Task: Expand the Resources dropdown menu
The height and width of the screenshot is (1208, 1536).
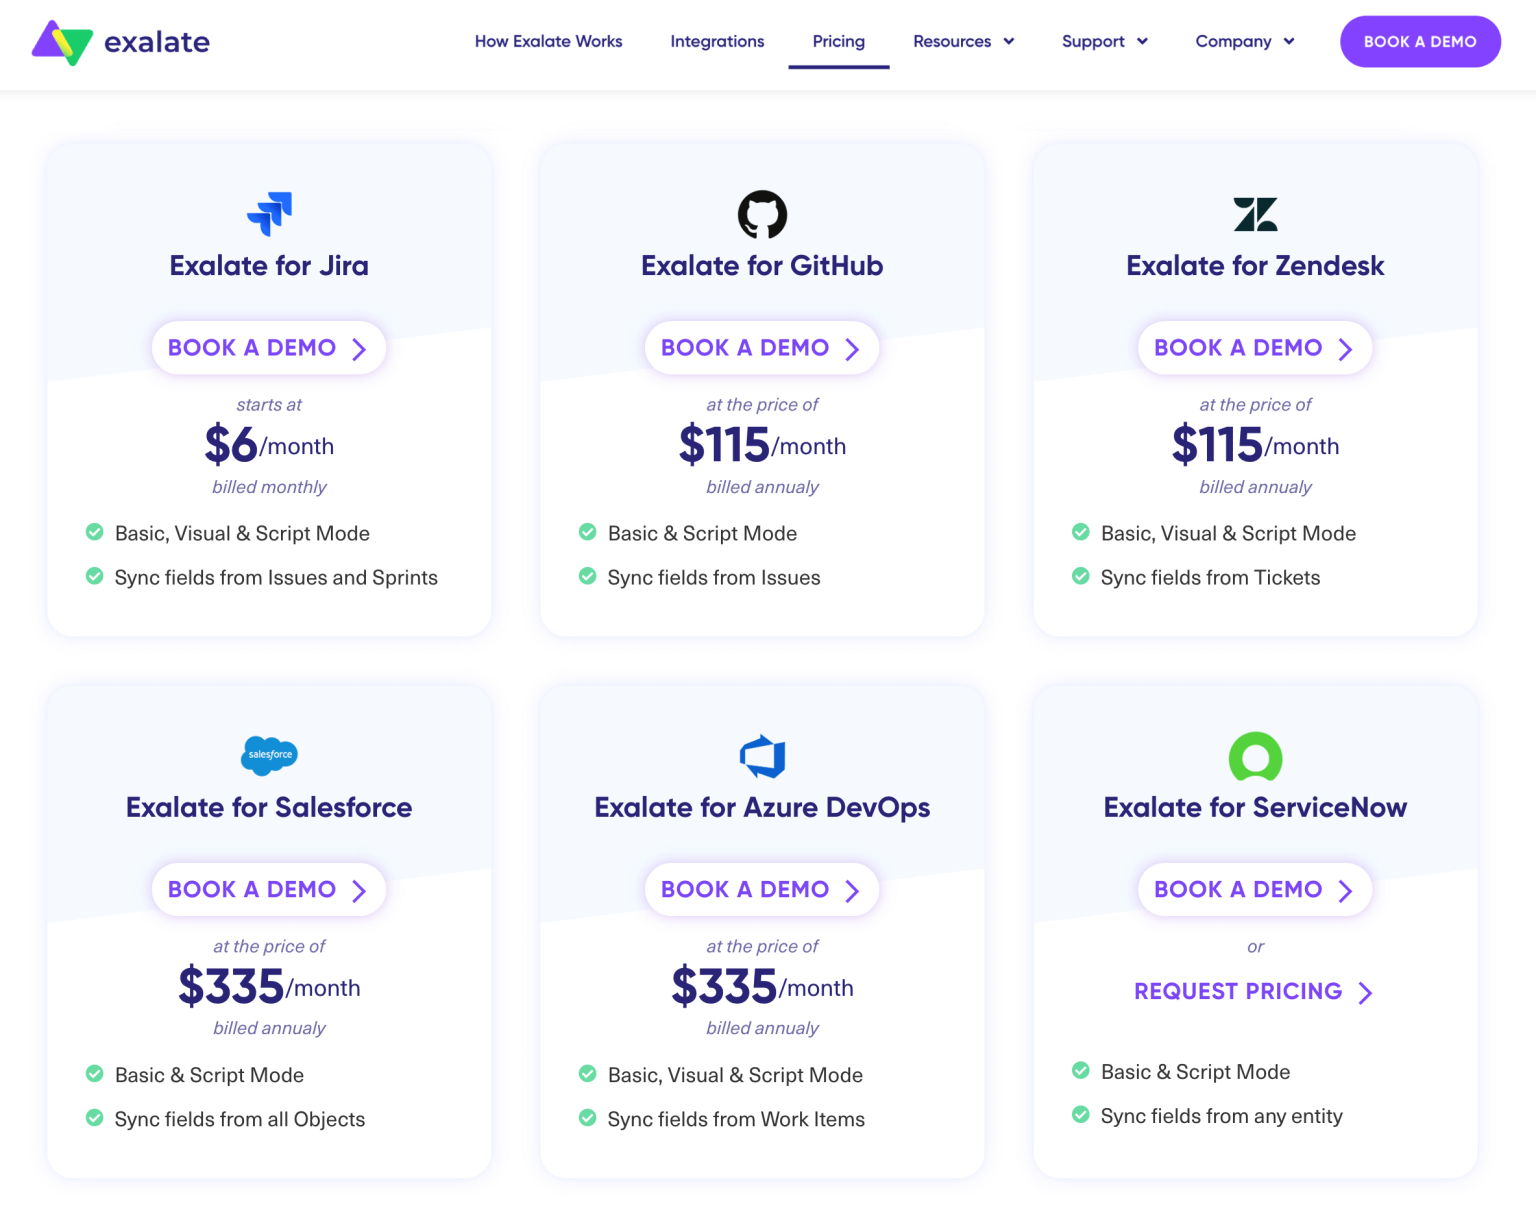Action: tap(962, 41)
